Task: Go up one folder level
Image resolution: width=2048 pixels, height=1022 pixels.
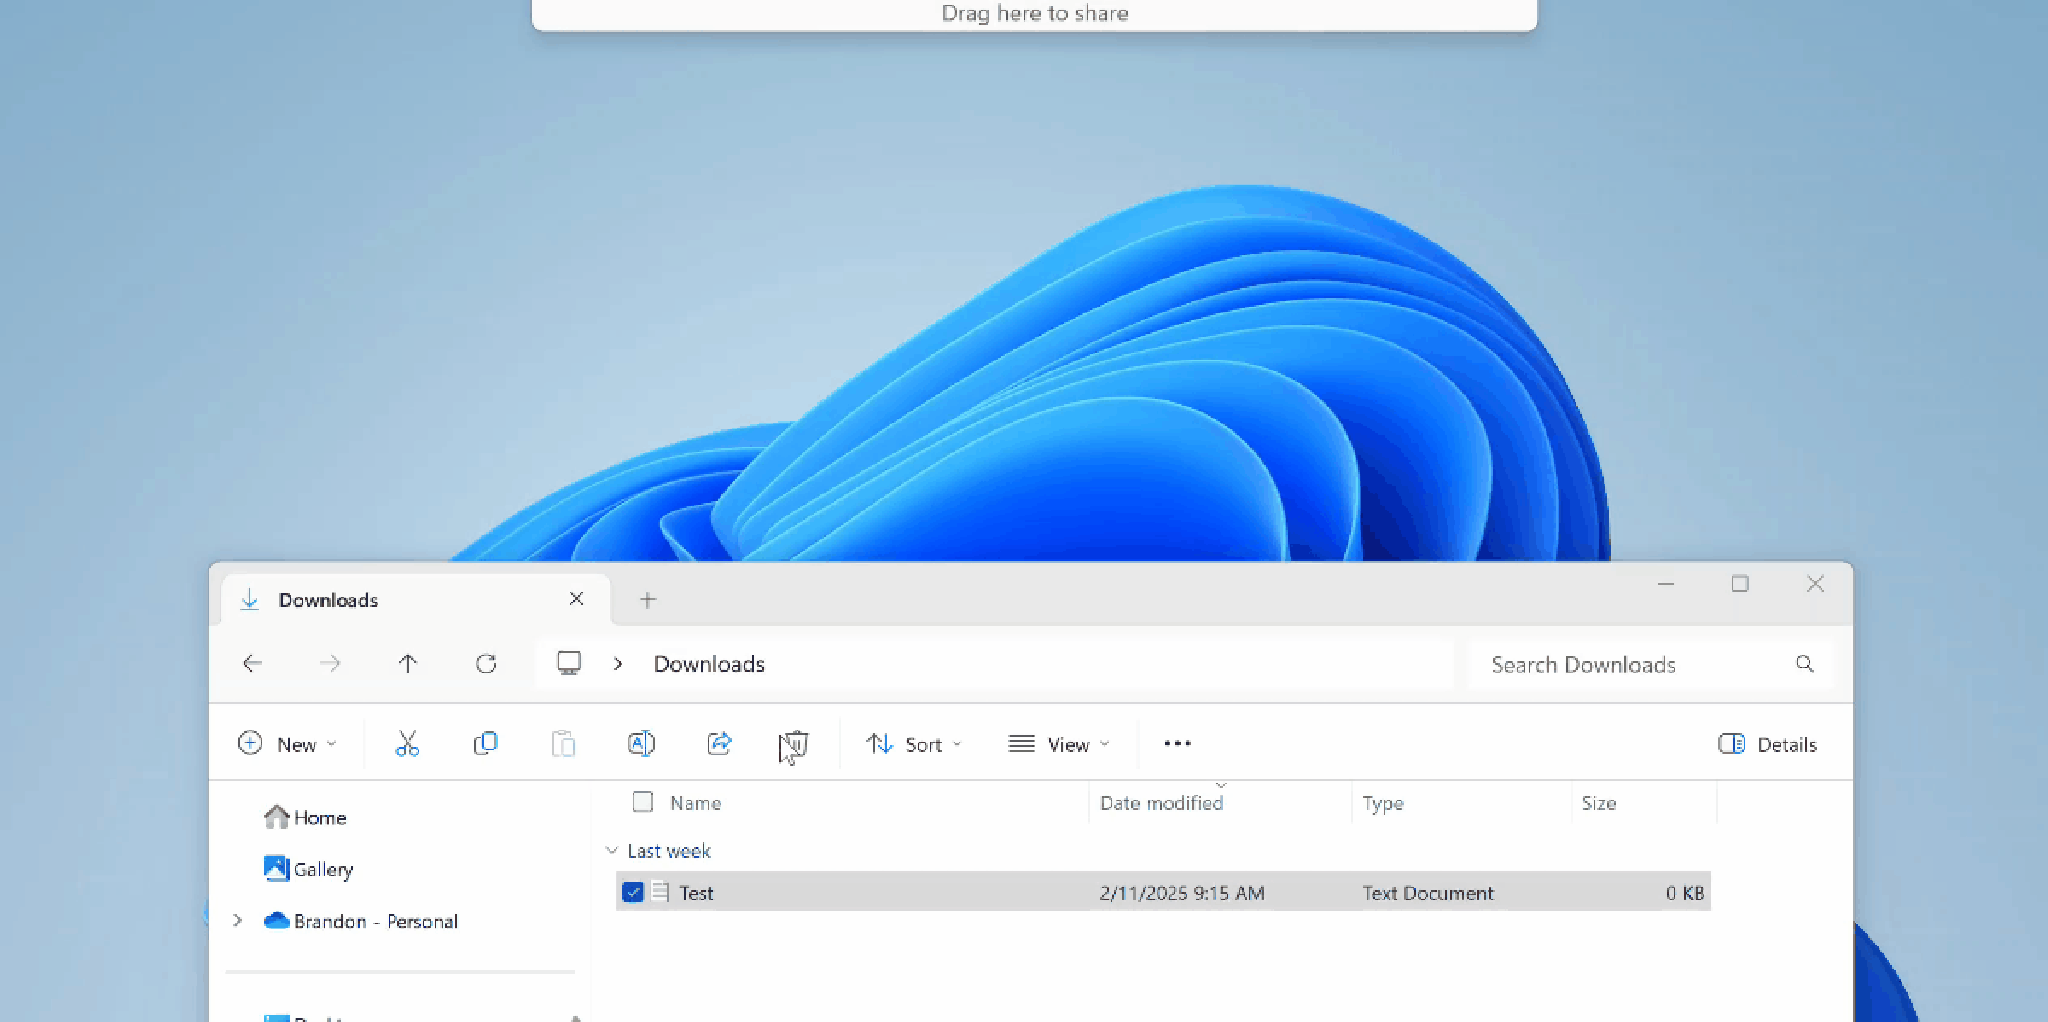Action: pos(408,664)
